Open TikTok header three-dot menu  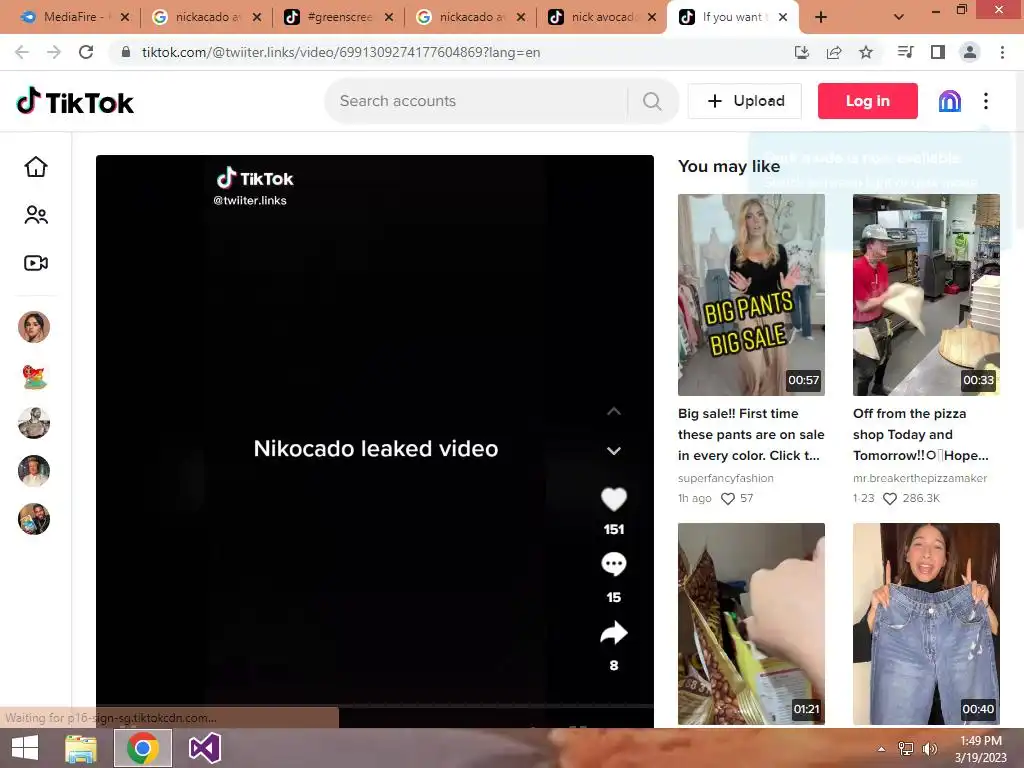coord(986,101)
